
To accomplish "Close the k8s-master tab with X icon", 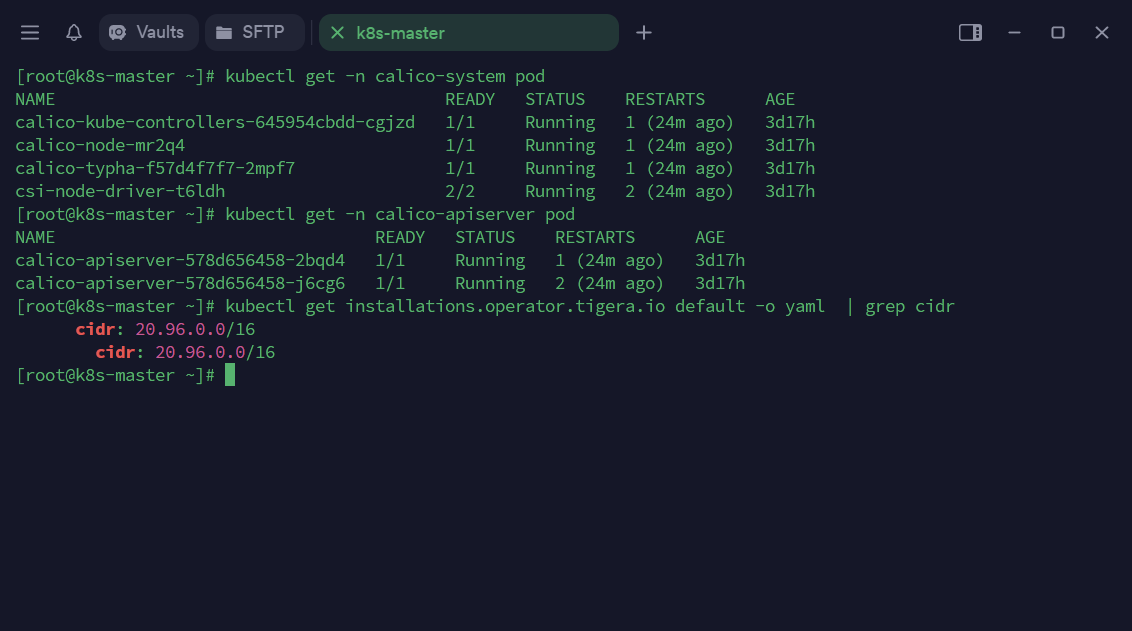I will (337, 33).
